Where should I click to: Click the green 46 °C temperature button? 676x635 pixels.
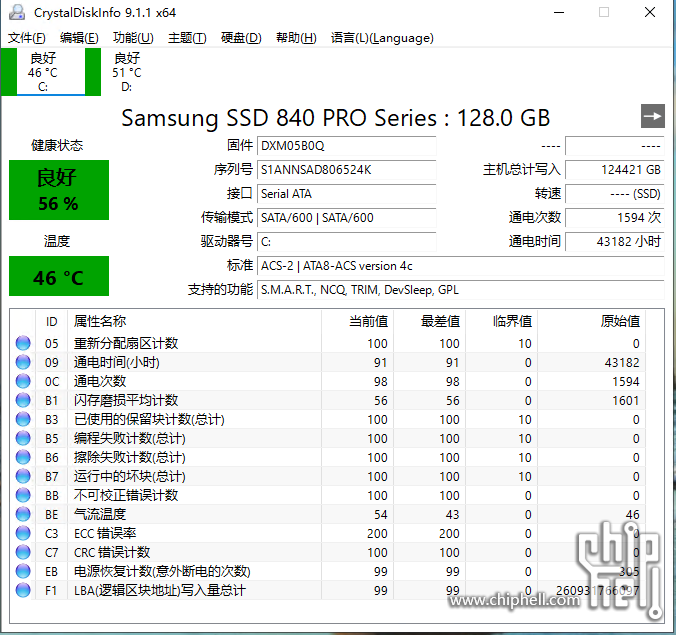[59, 276]
